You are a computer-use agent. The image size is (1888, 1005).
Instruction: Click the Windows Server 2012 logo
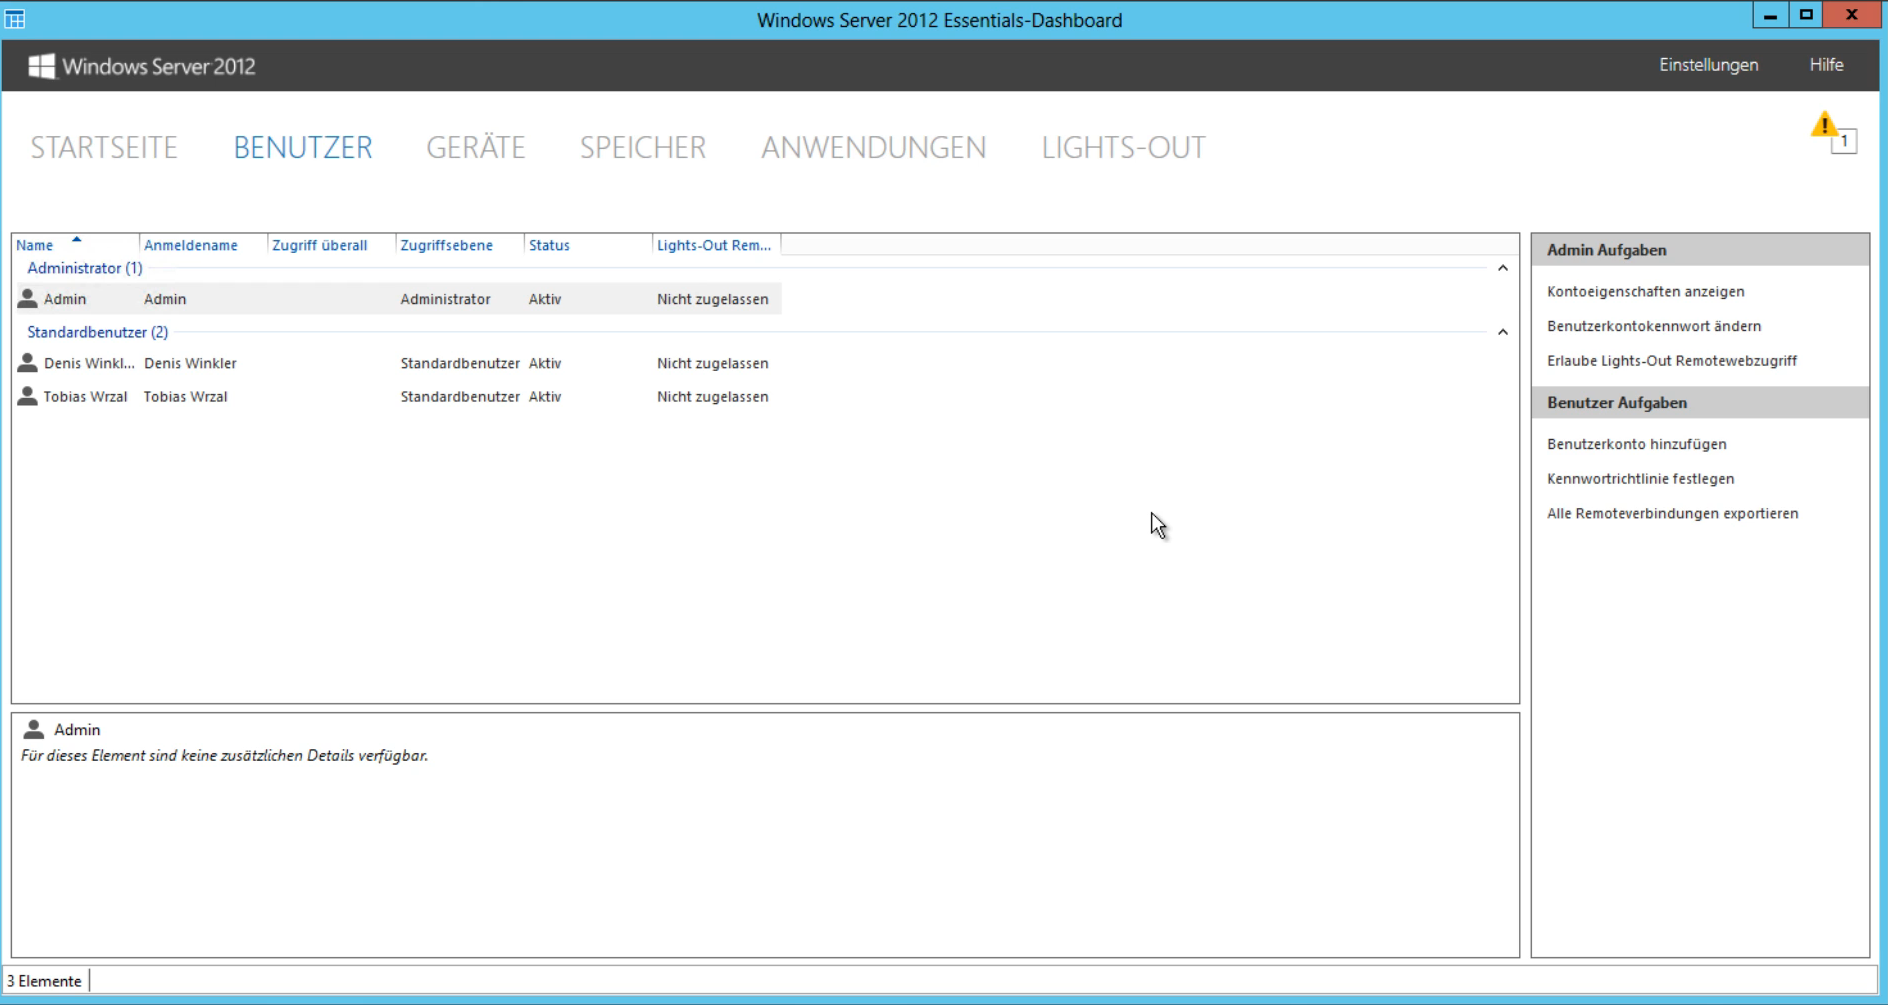click(x=41, y=66)
